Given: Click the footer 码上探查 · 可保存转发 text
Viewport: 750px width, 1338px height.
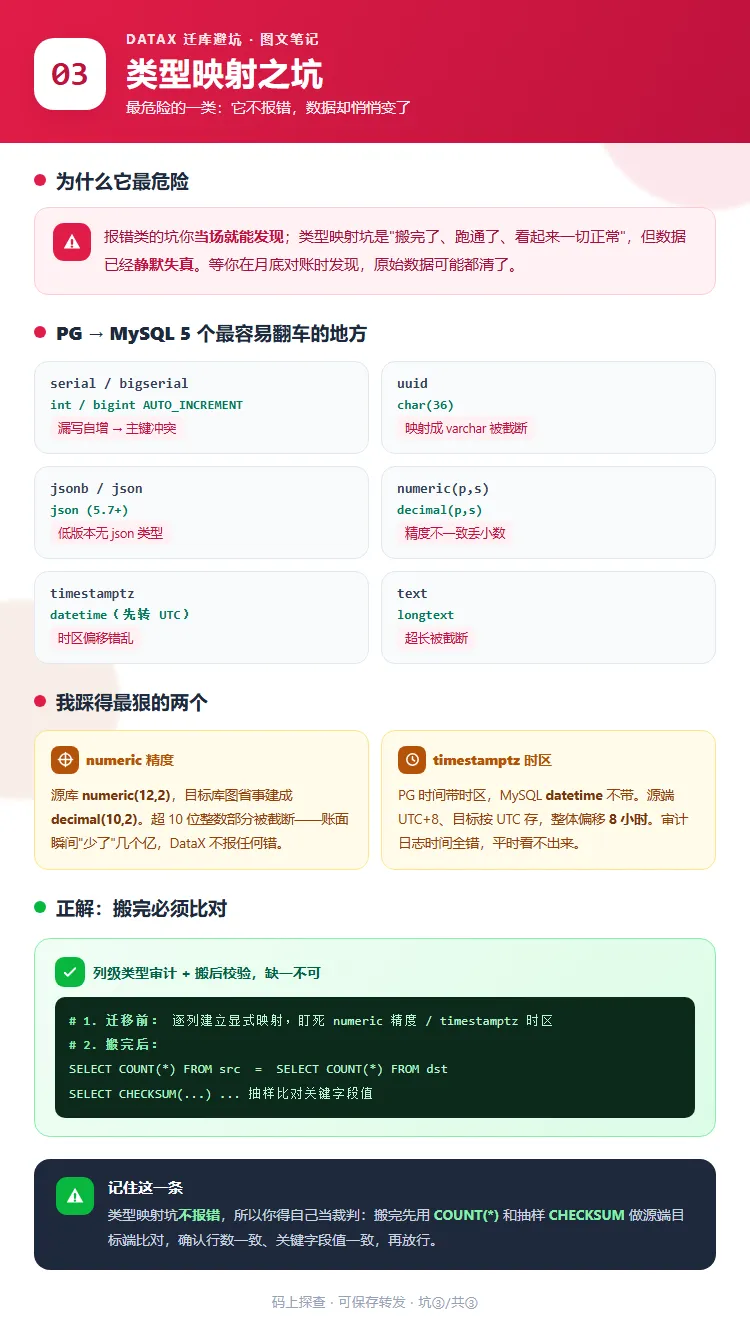Looking at the screenshot, I should click(375, 1302).
